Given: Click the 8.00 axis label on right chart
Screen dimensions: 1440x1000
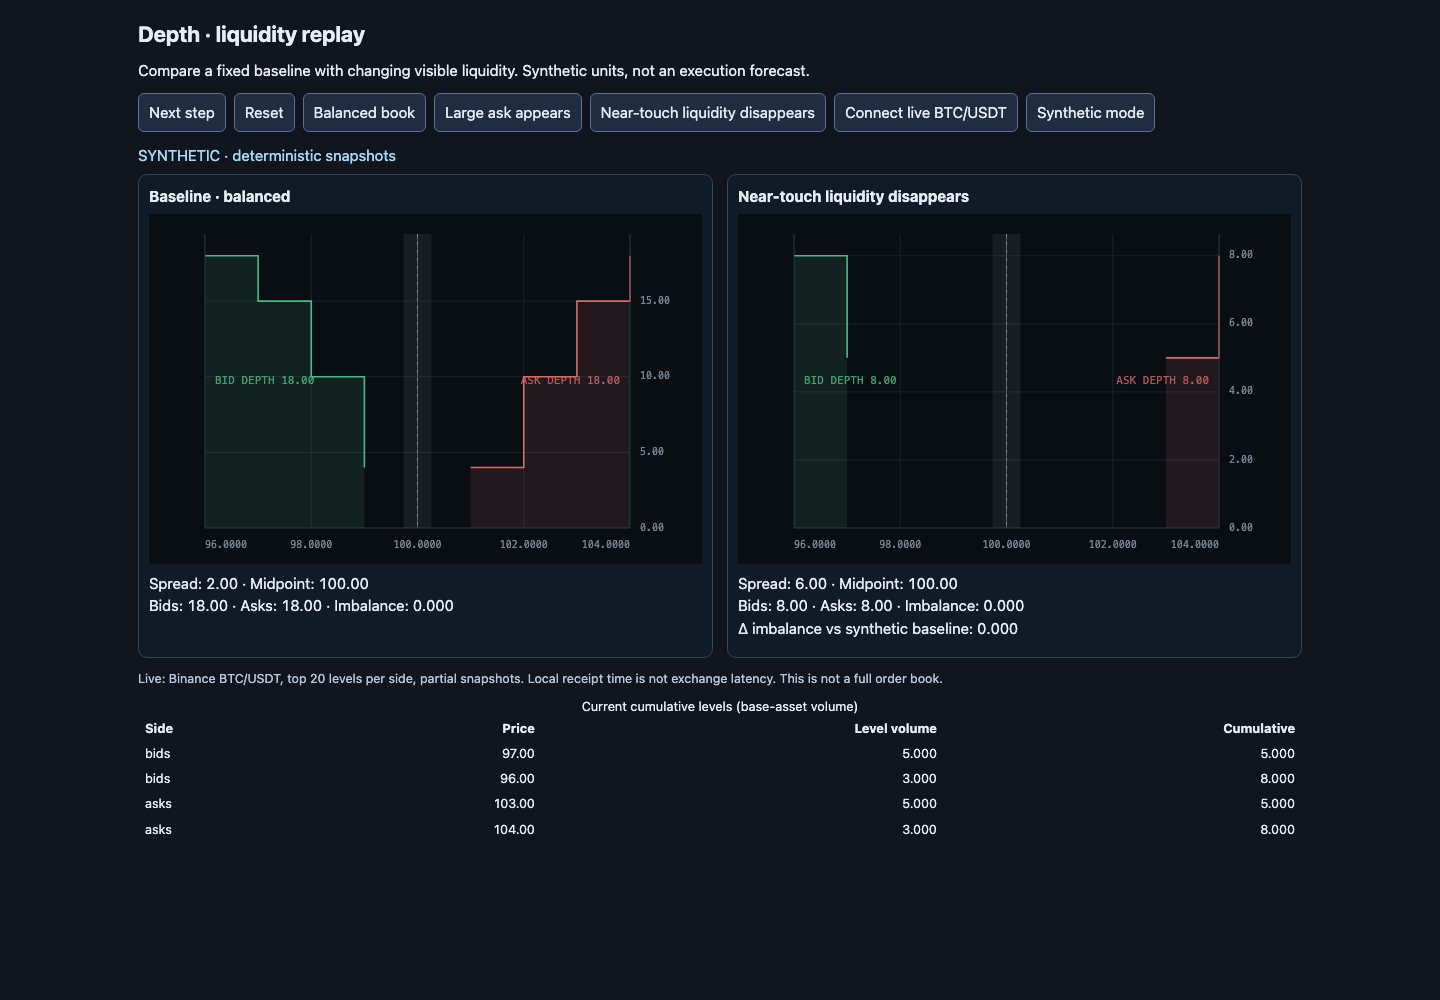Looking at the screenshot, I should point(1241,255).
